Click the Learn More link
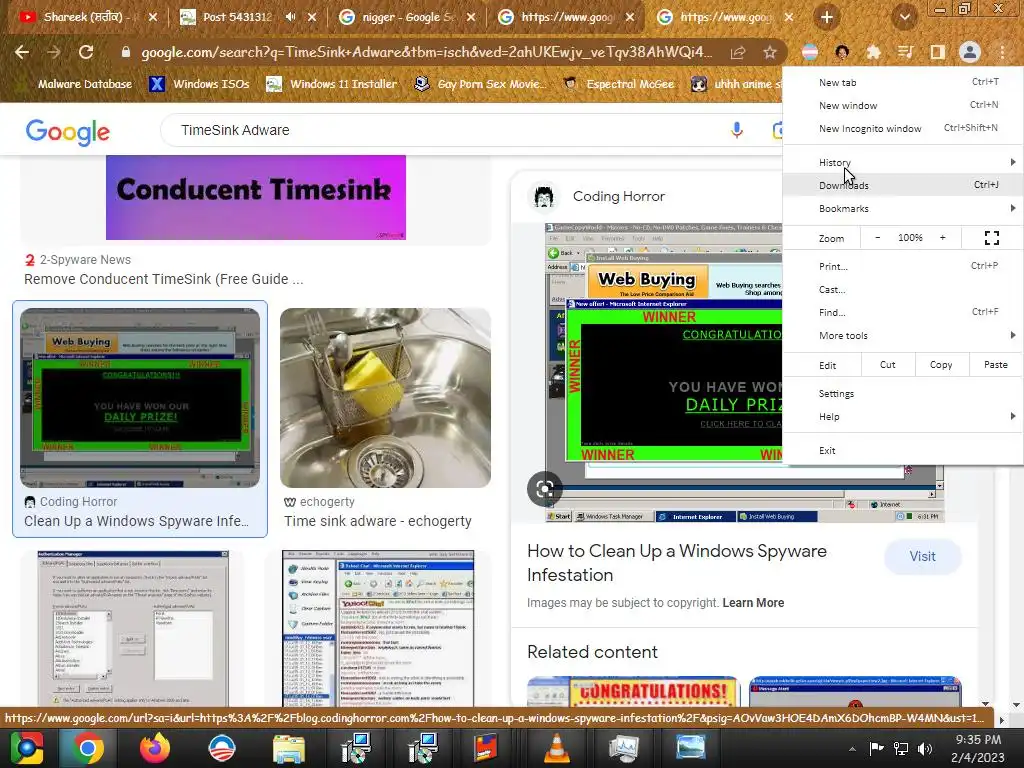Screen dimensions: 1024x768 coord(753,603)
